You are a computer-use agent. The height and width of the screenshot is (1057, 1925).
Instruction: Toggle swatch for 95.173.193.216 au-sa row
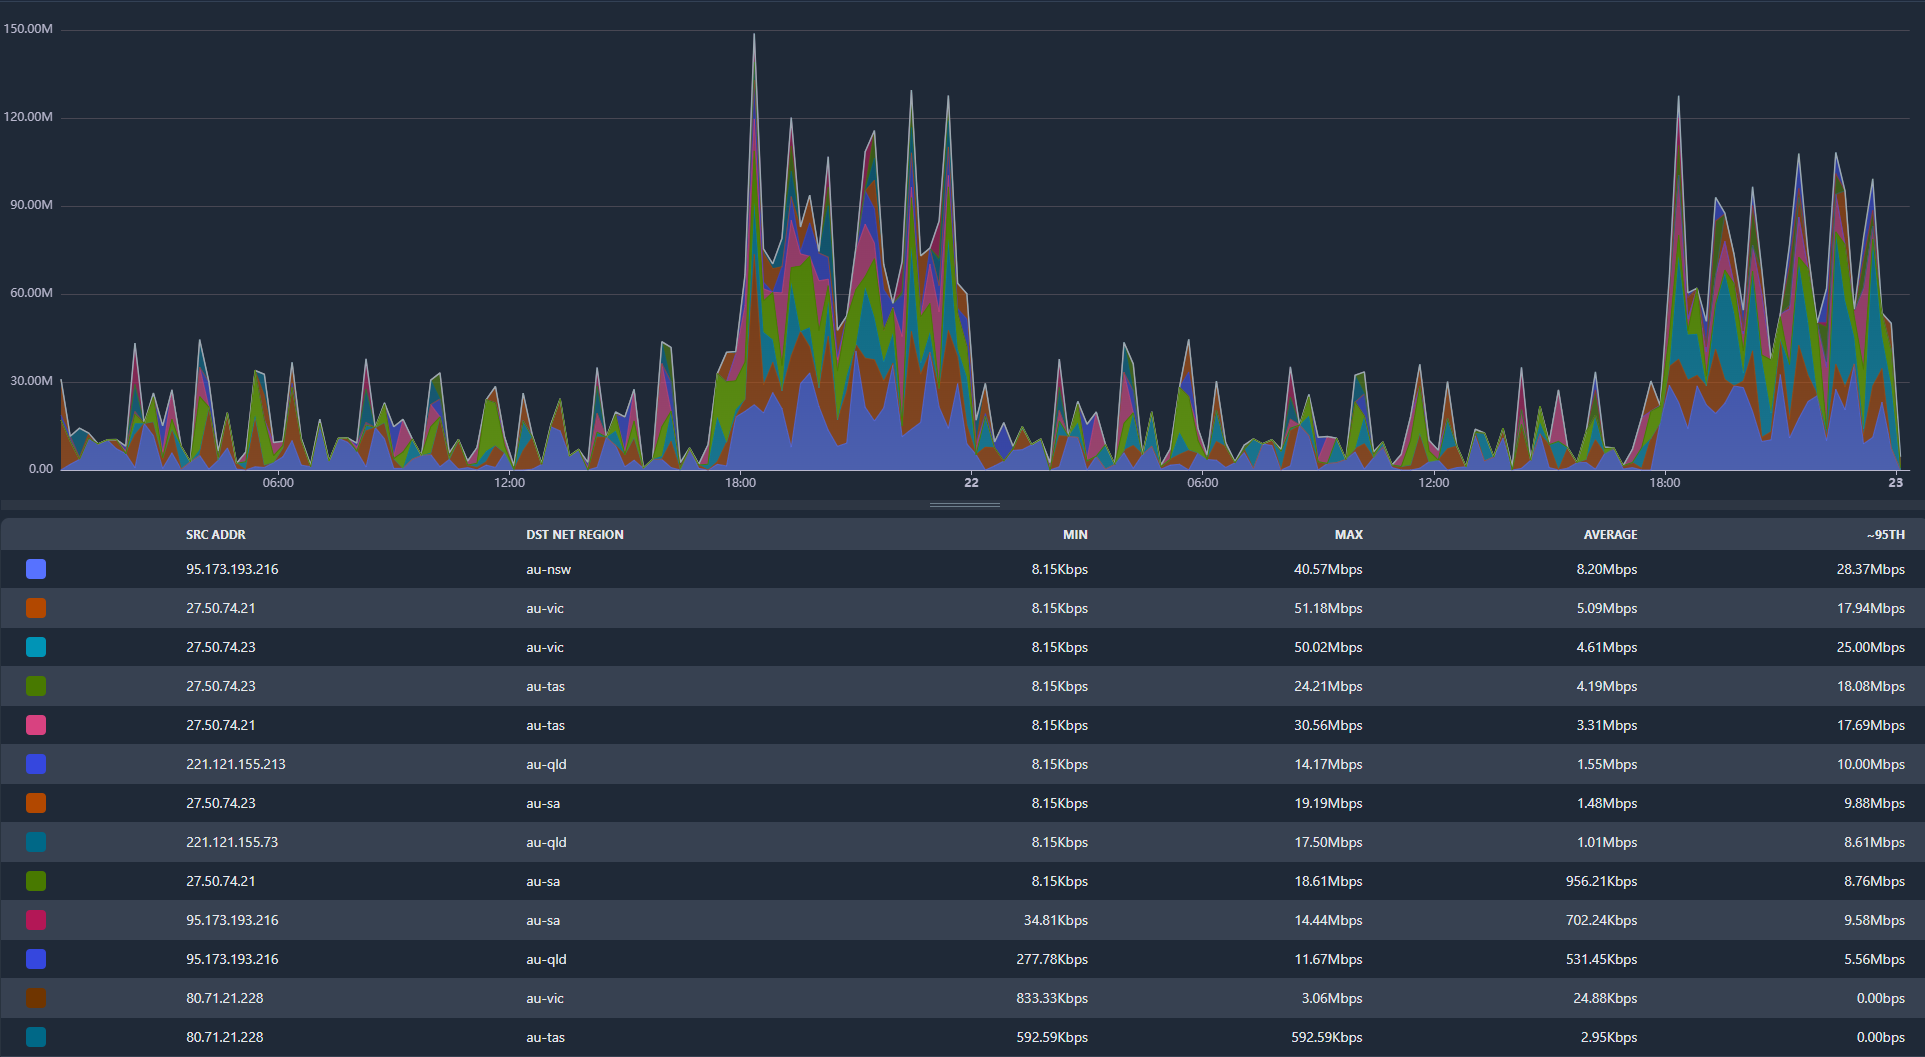point(36,920)
